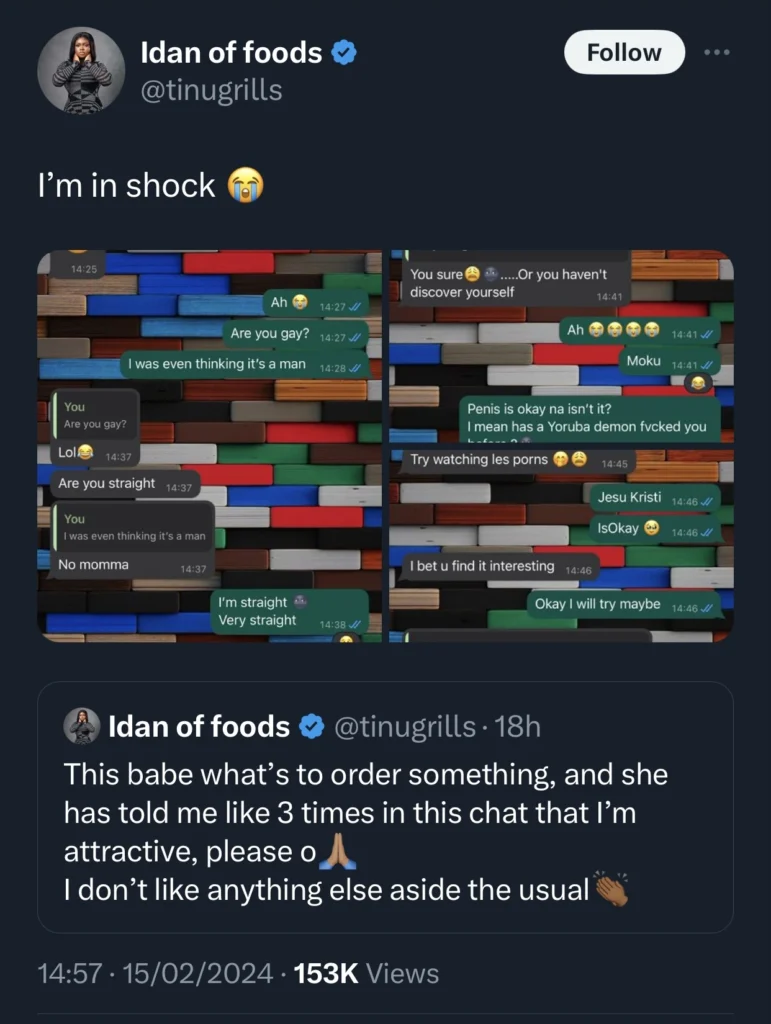Open the three-dot more options menu
The width and height of the screenshot is (771, 1024).
pos(716,53)
